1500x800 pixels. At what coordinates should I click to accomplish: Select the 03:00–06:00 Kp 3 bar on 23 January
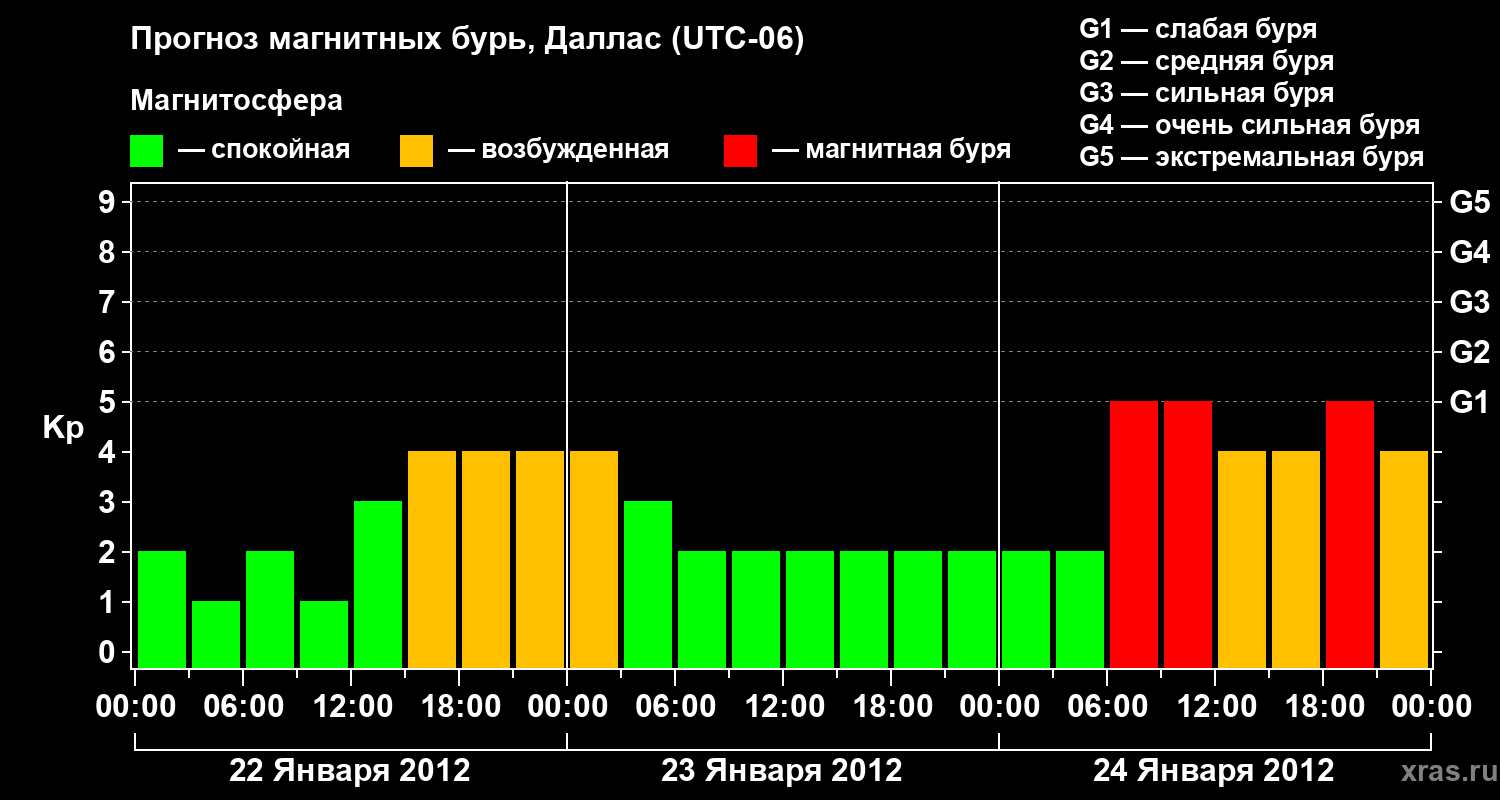(x=648, y=584)
